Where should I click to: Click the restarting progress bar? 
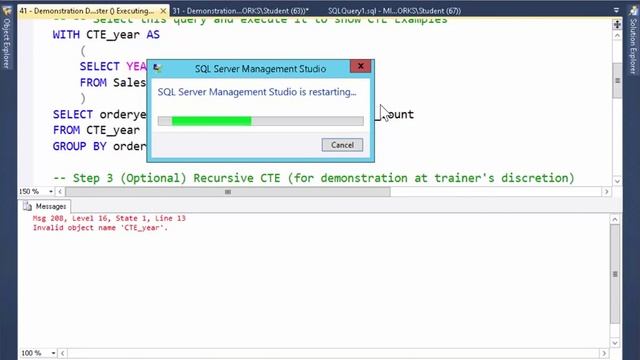pyautogui.click(x=260, y=121)
